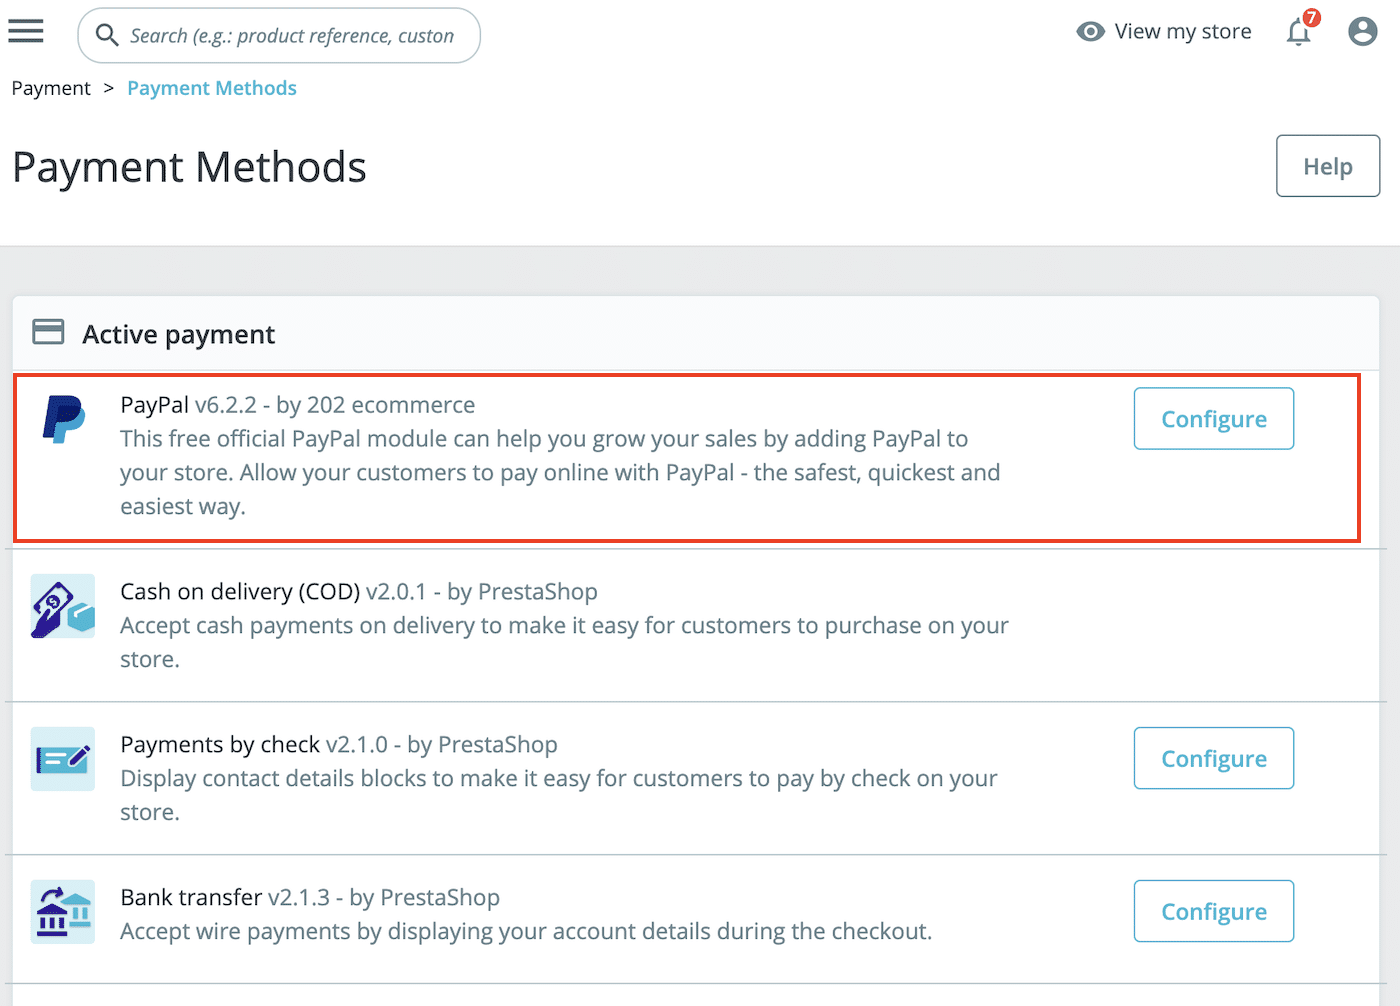The height and width of the screenshot is (1006, 1400).
Task: Open the Help panel
Action: click(1327, 165)
